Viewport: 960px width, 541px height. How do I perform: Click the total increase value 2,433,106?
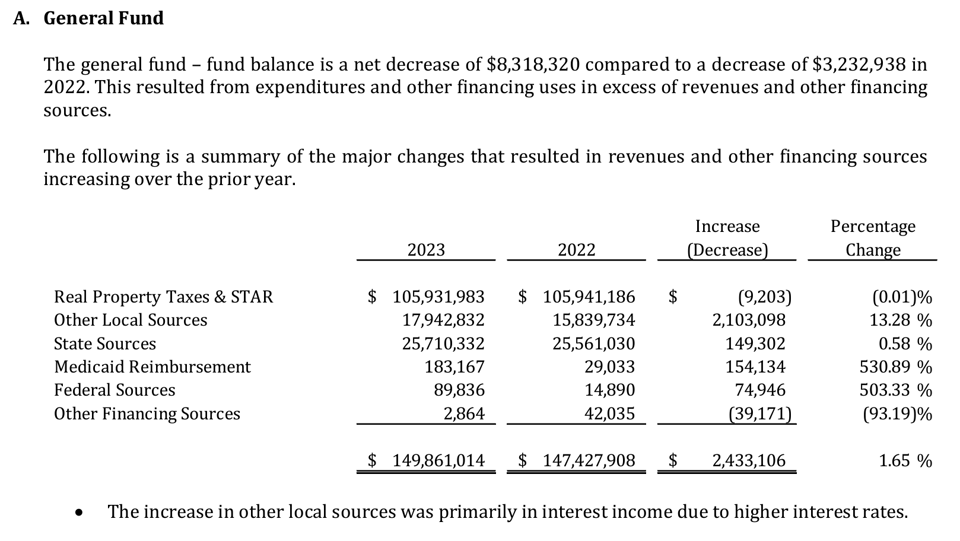pyautogui.click(x=748, y=461)
